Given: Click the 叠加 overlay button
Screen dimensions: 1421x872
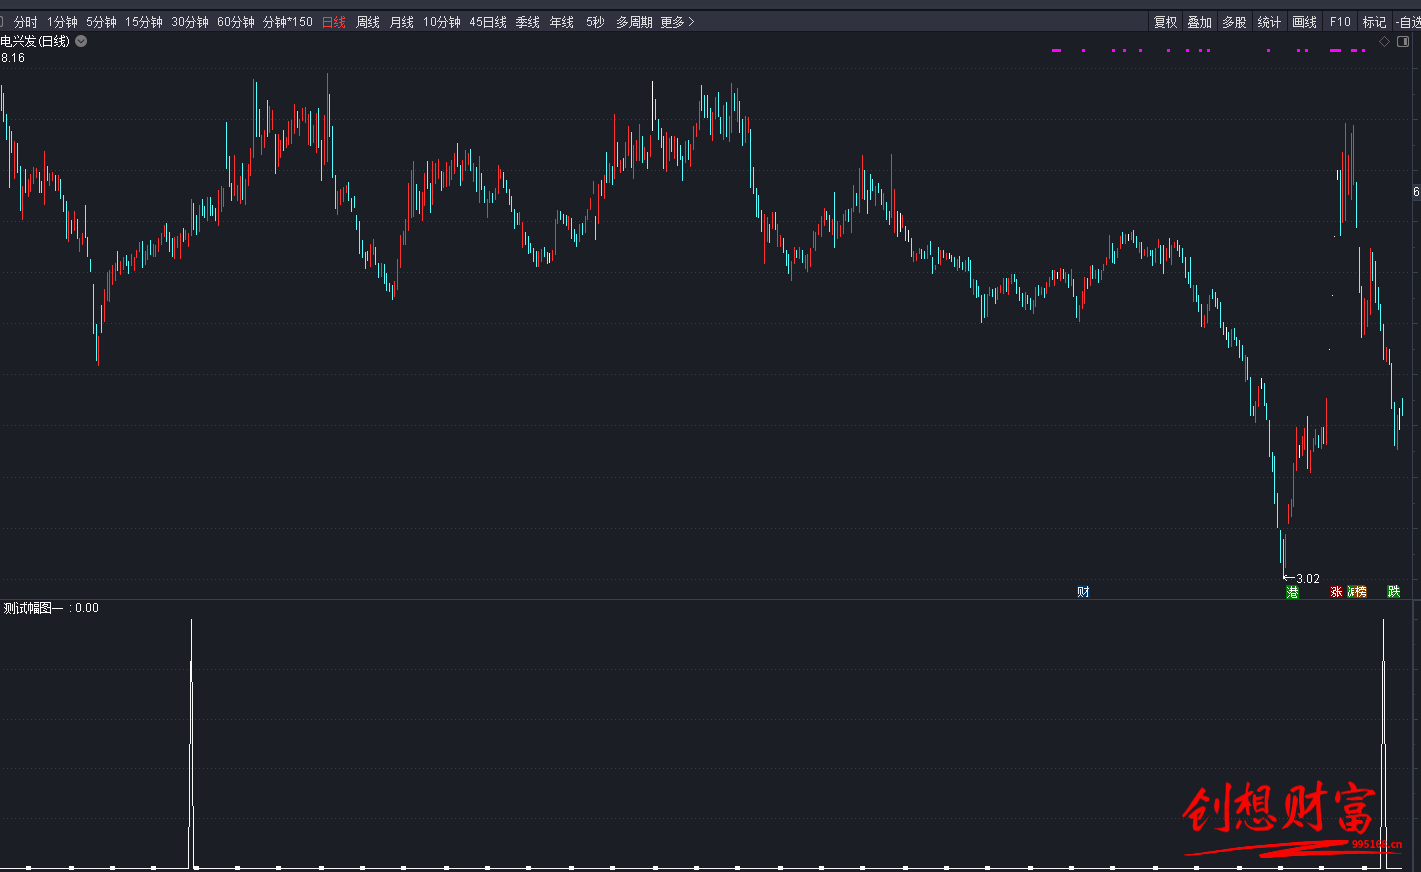Looking at the screenshot, I should point(1200,22).
